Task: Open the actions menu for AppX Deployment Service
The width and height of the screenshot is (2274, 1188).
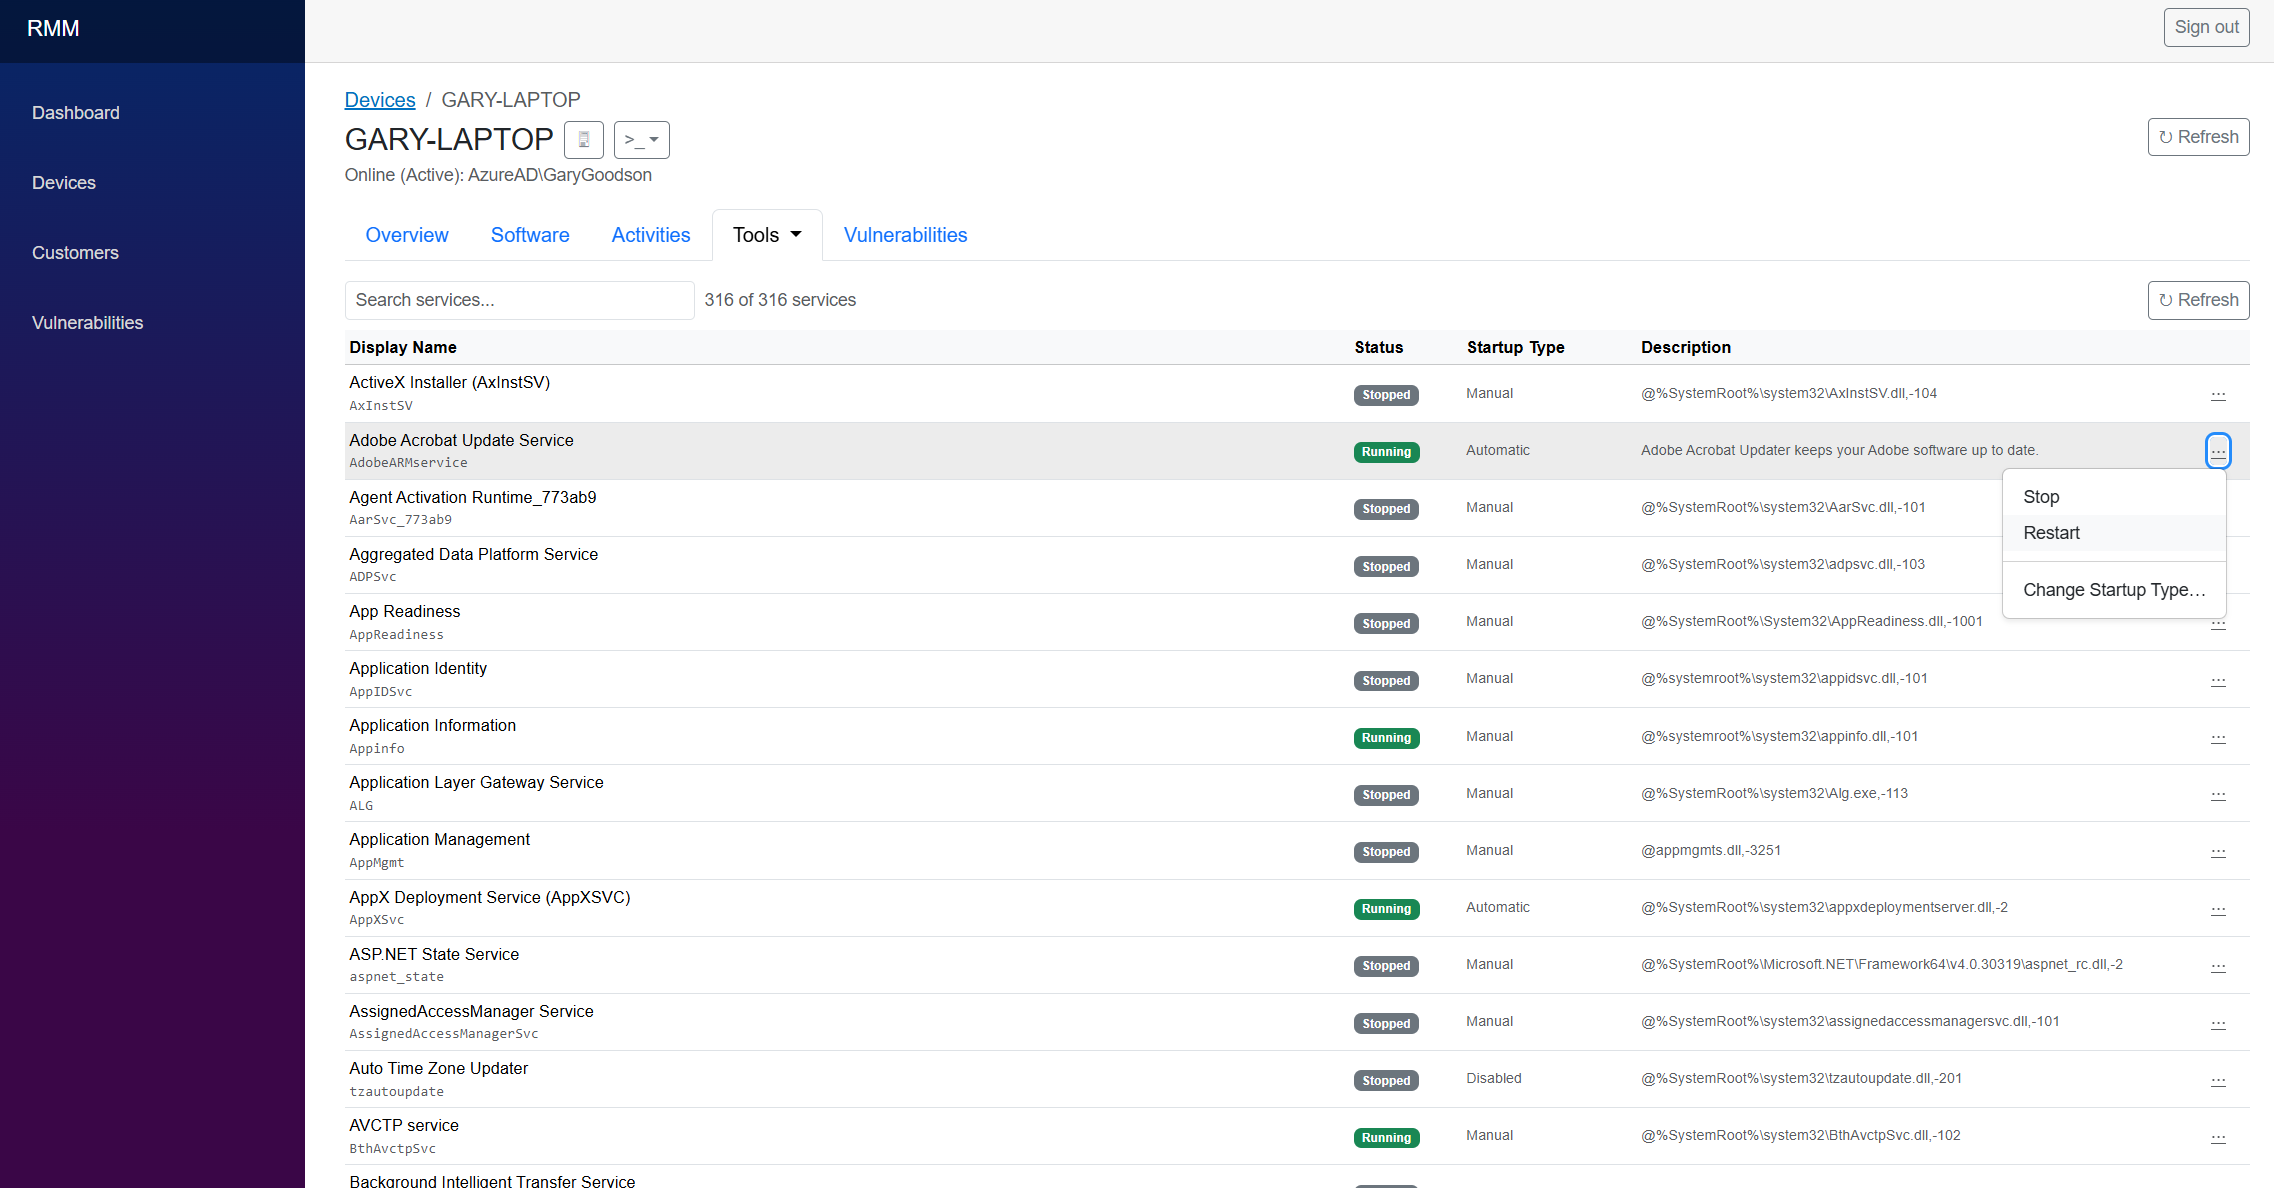Action: [2218, 910]
